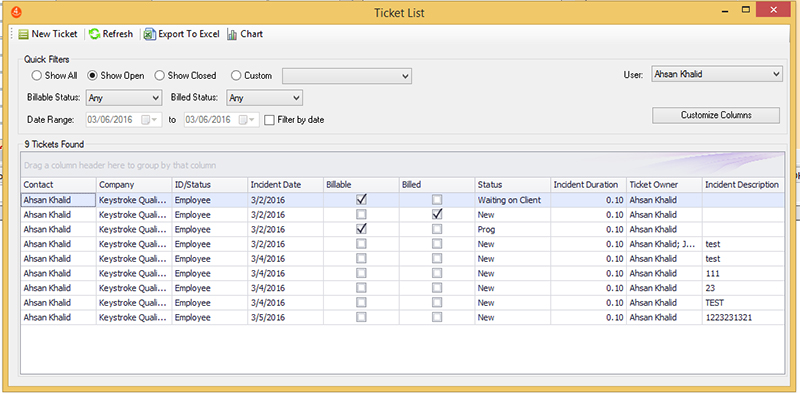800x393 pixels.
Task: Select the ticket row described 1223231321
Action: click(x=402, y=317)
